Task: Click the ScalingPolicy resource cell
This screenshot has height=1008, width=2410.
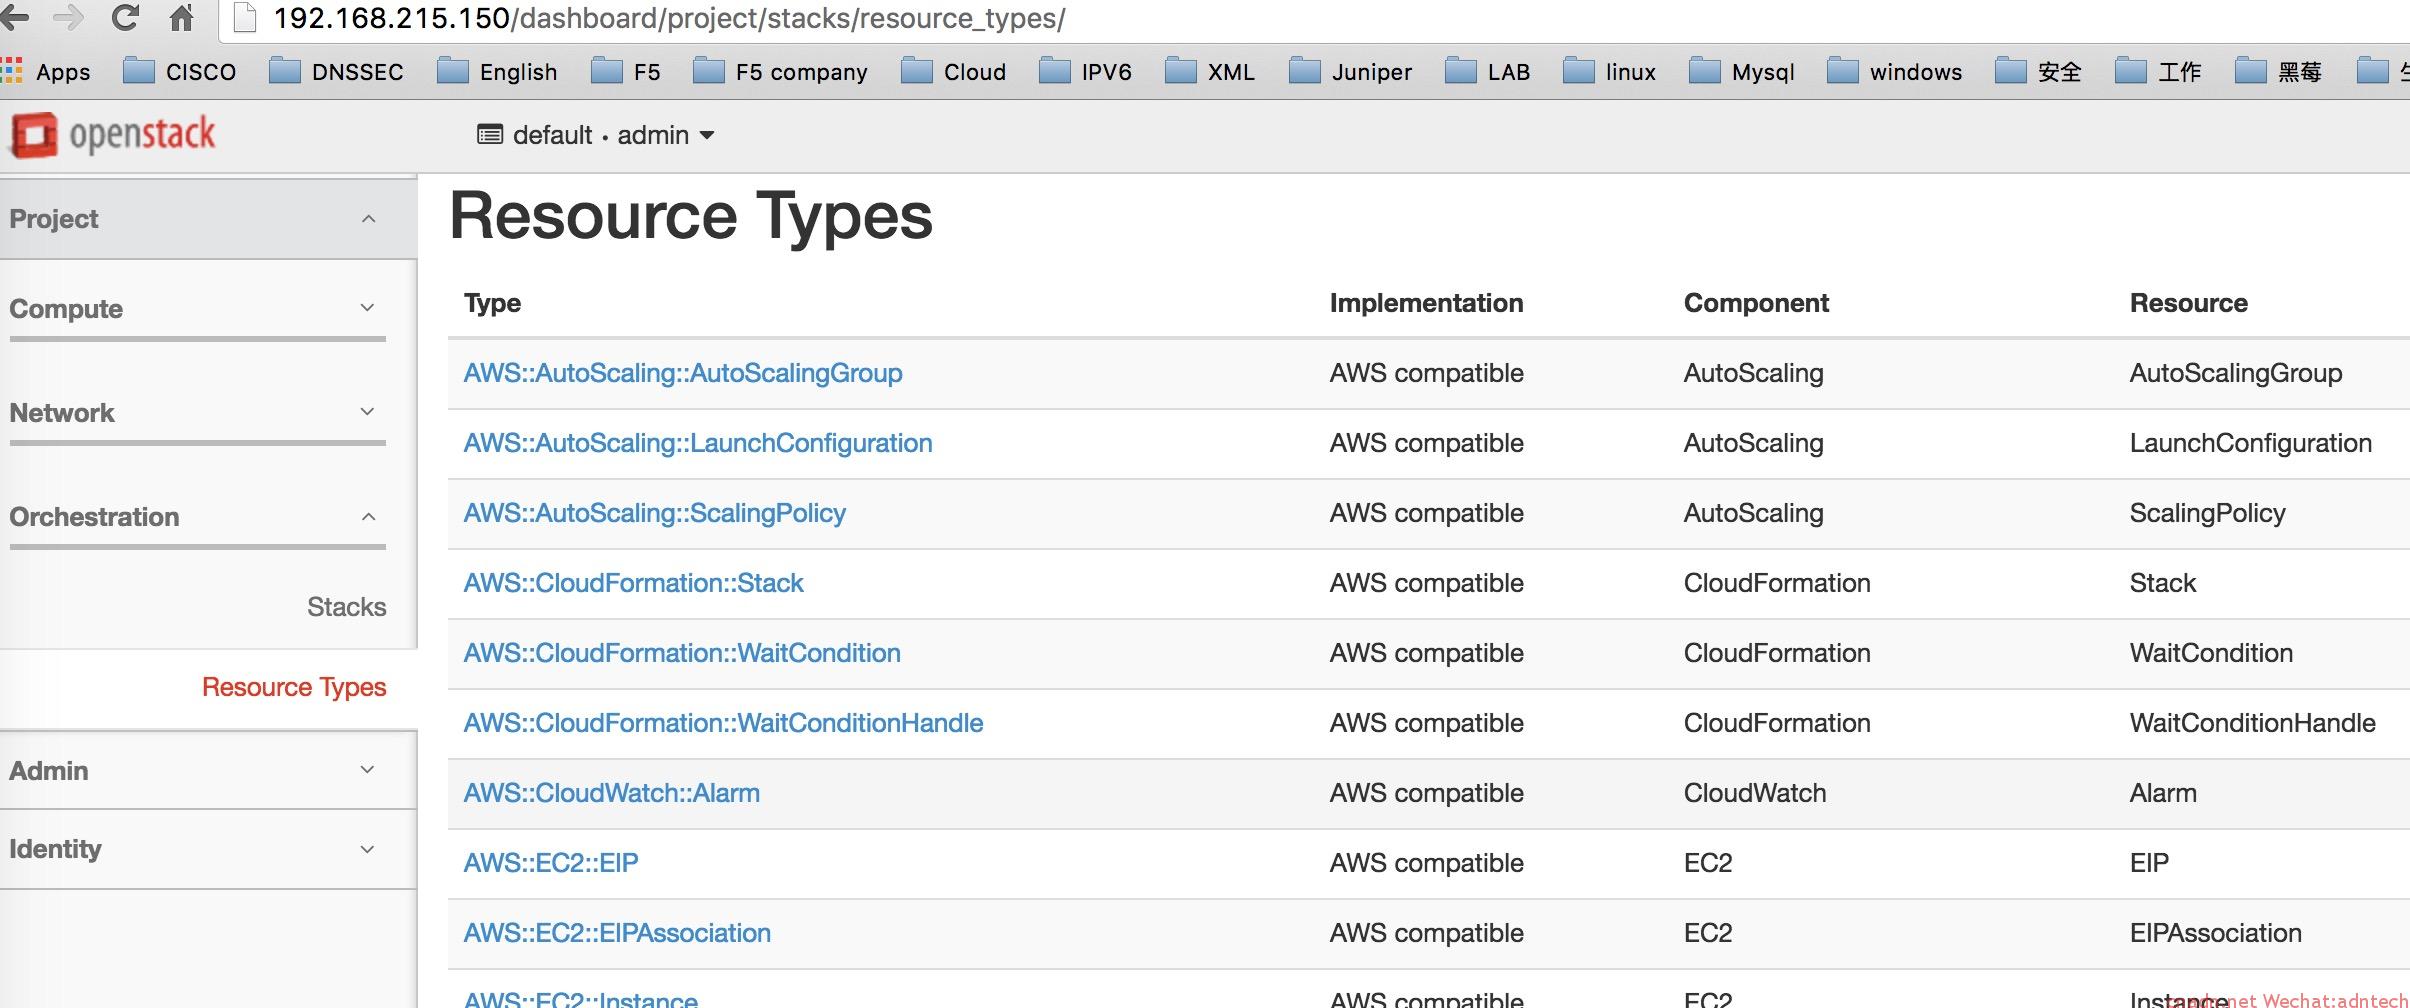Action: click(x=2207, y=513)
